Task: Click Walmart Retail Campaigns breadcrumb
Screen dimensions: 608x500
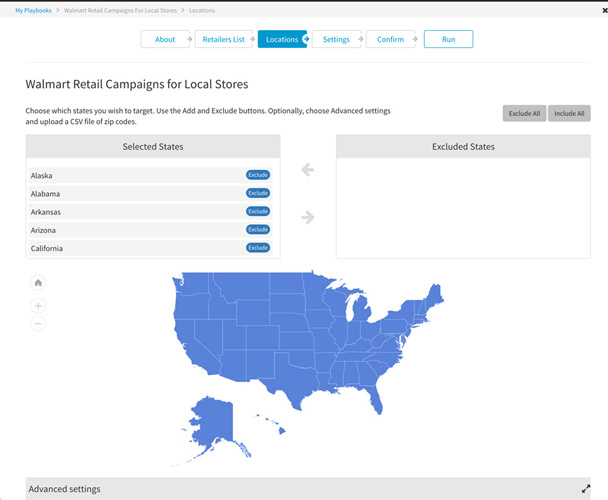Action: (120, 10)
